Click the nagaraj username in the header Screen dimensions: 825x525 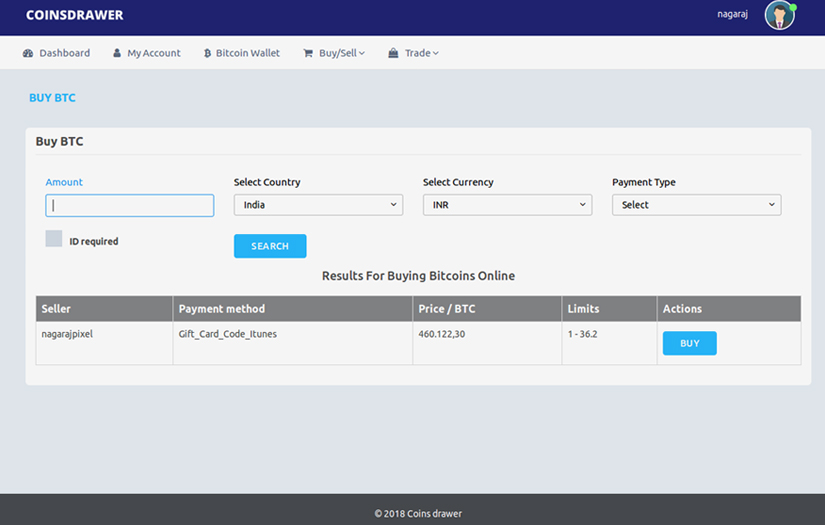coord(732,14)
